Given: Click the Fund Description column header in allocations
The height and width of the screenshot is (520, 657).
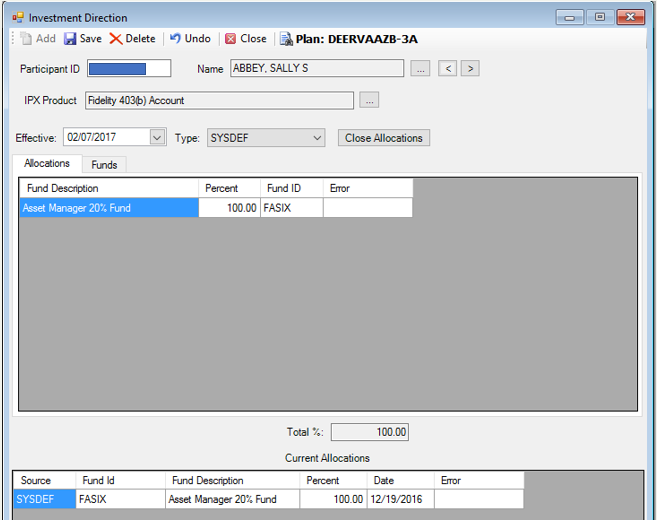Looking at the screenshot, I should click(x=109, y=188).
